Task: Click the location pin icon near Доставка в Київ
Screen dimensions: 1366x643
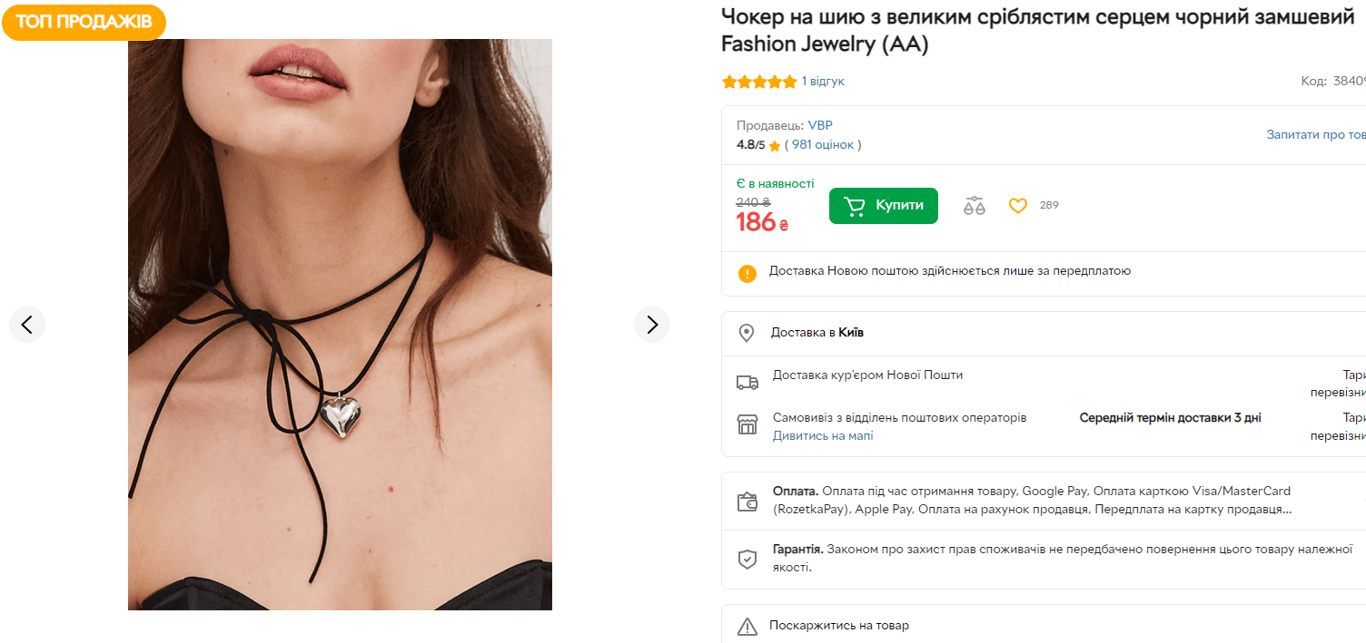Action: pyautogui.click(x=747, y=331)
